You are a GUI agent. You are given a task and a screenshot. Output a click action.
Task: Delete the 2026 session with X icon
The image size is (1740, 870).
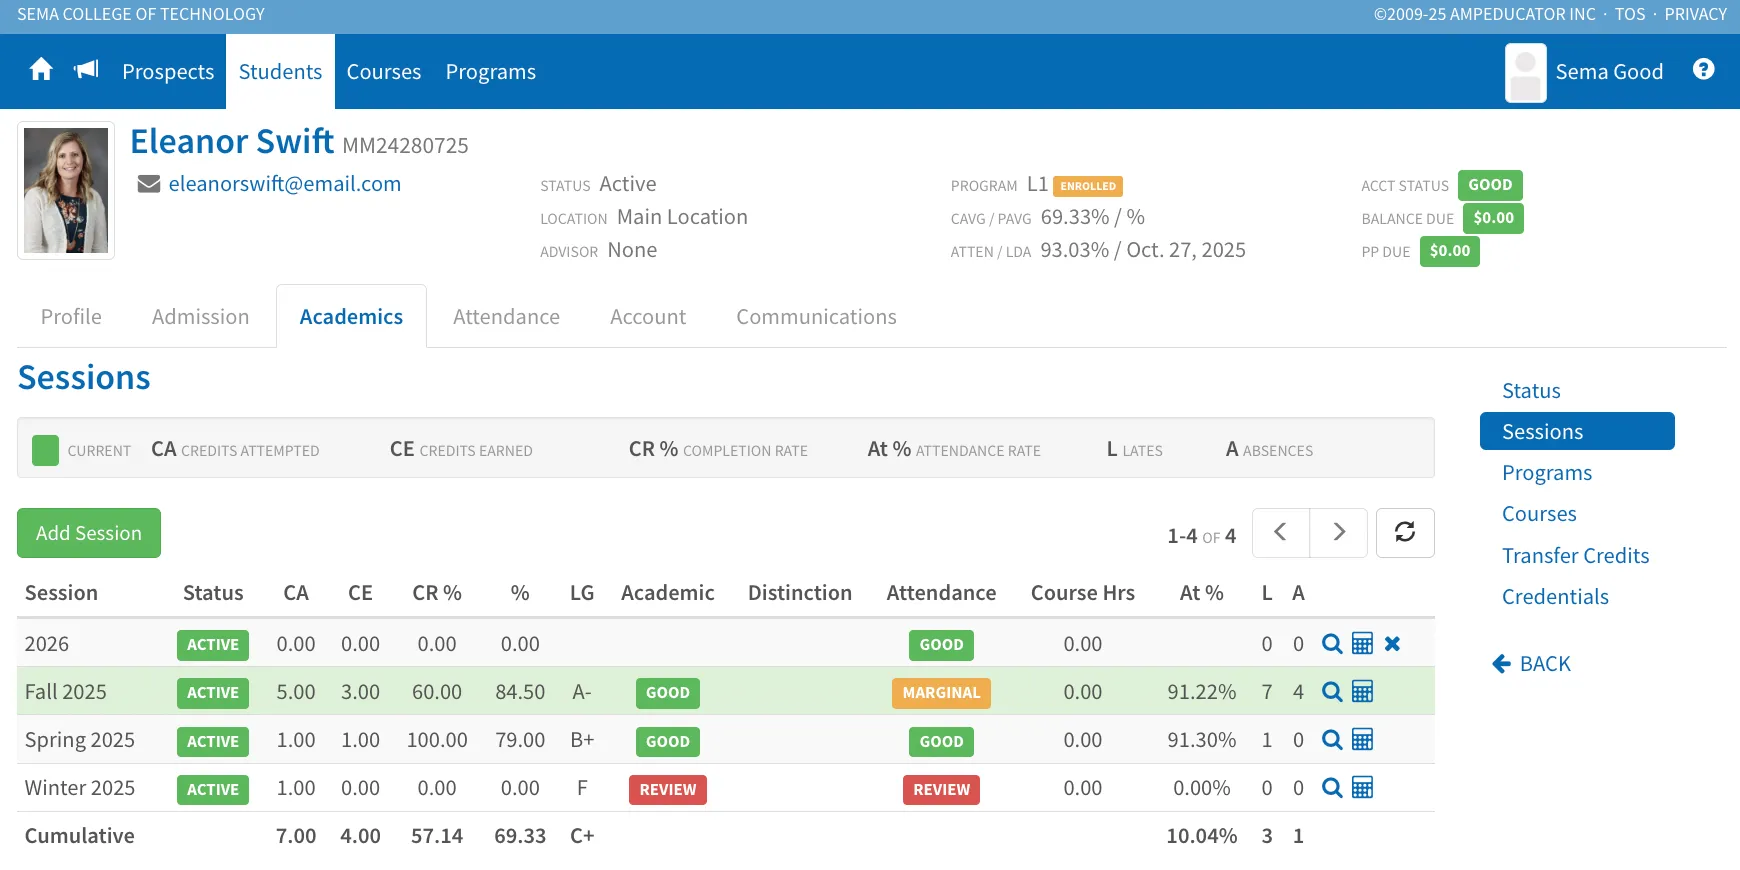[x=1392, y=644]
